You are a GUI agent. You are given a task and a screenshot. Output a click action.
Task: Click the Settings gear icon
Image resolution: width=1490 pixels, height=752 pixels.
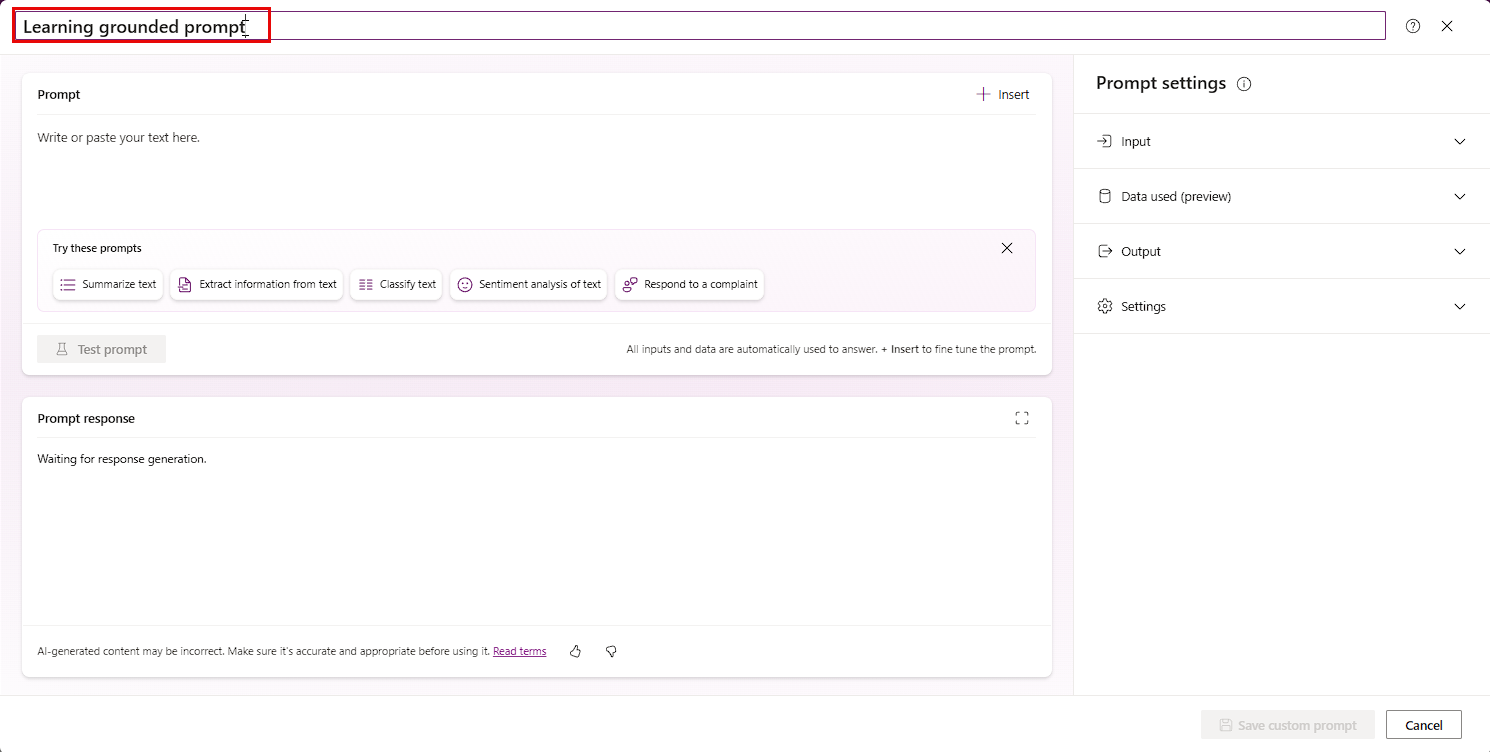(x=1104, y=306)
